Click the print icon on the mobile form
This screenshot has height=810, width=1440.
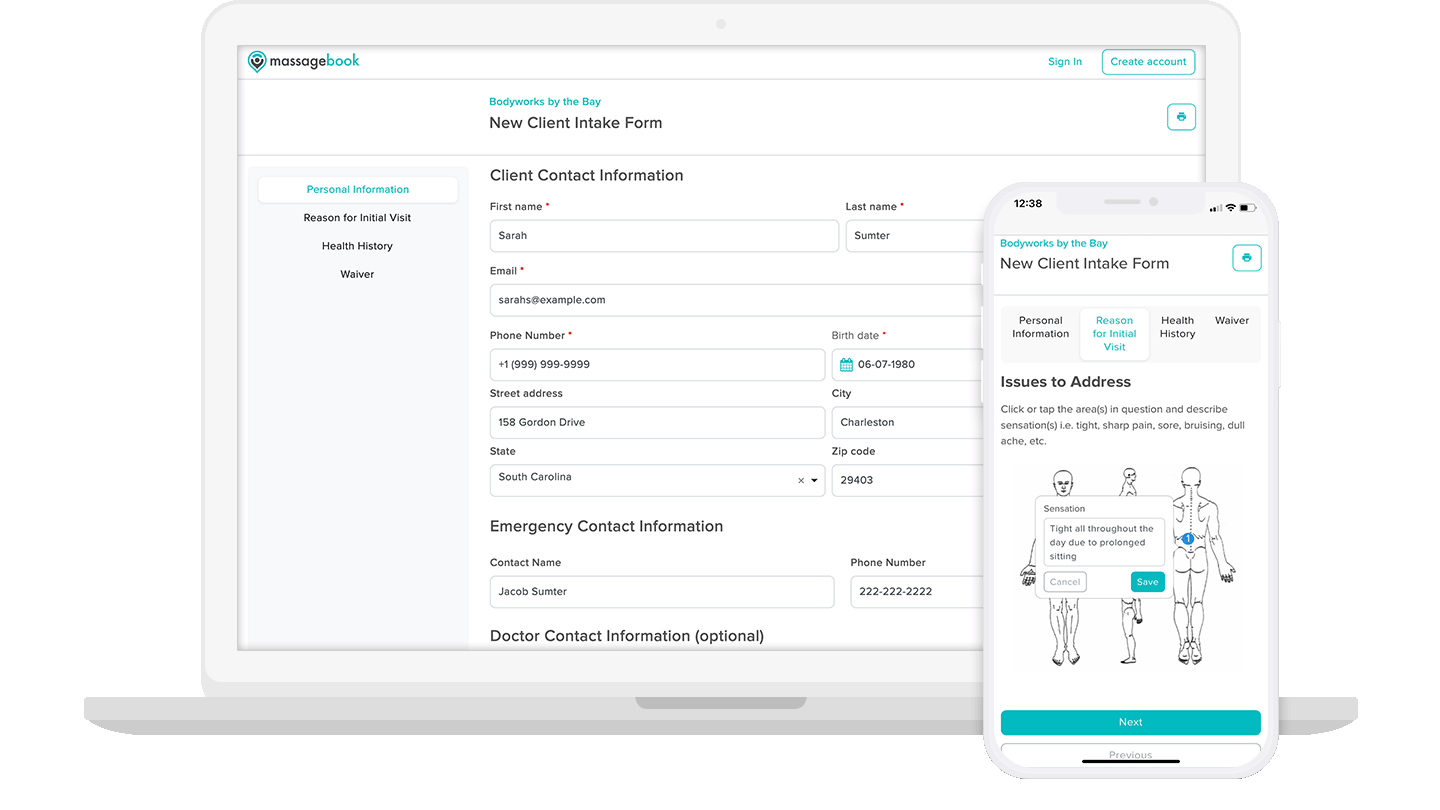coord(1246,258)
